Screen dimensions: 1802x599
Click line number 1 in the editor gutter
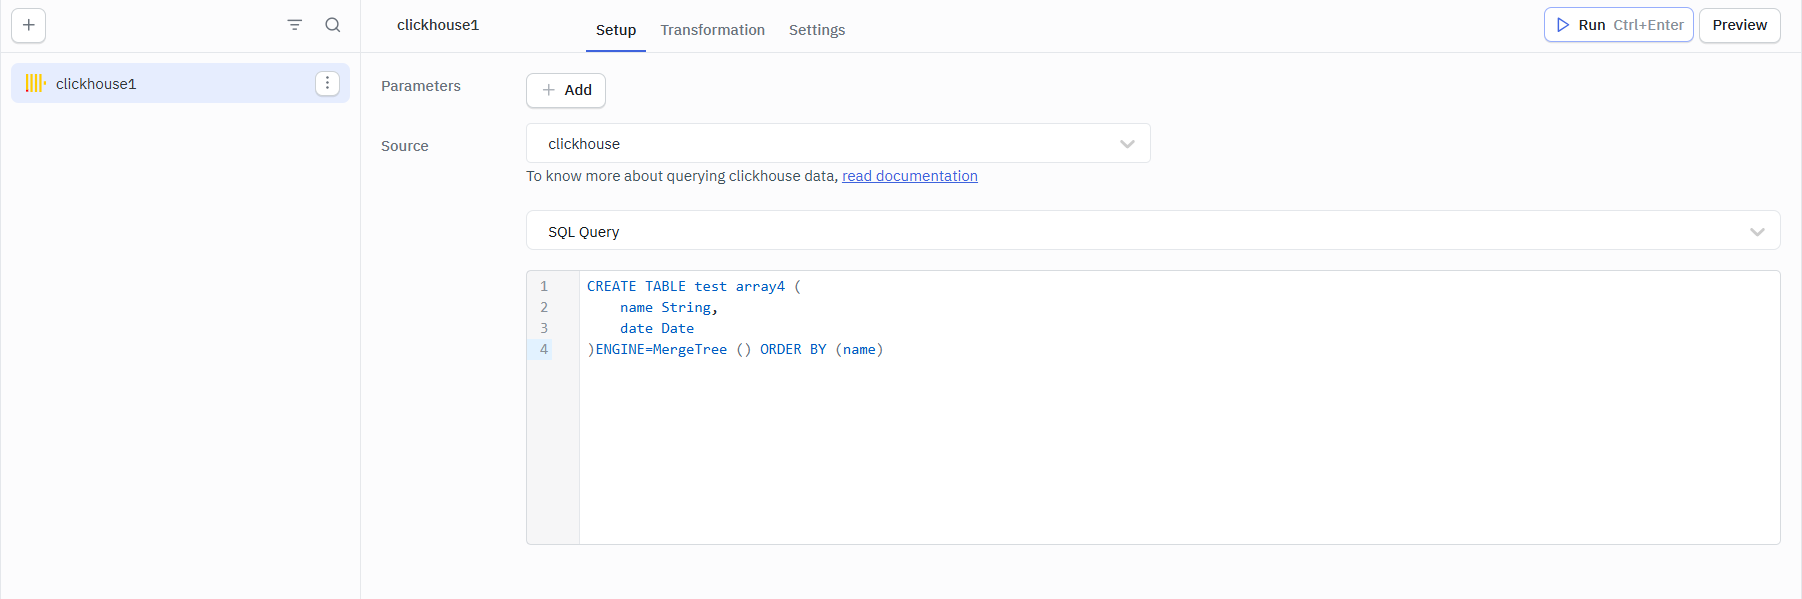pyautogui.click(x=544, y=286)
